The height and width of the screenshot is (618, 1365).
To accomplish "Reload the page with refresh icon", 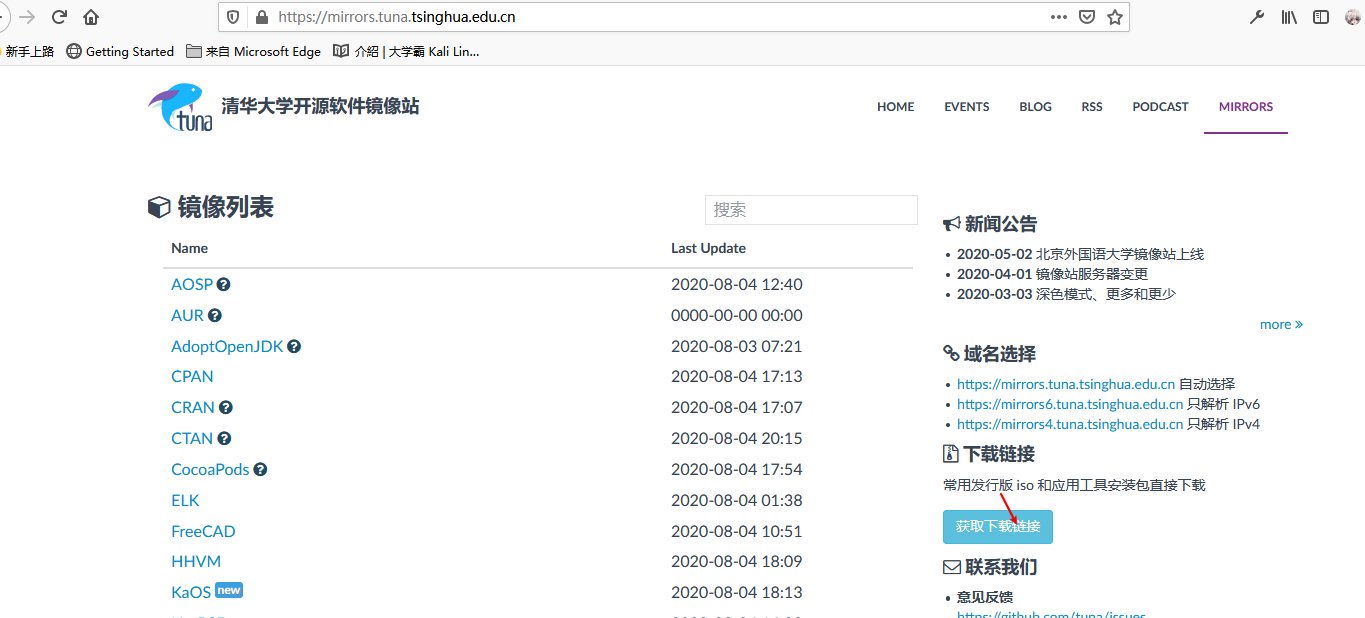I will tap(59, 17).
